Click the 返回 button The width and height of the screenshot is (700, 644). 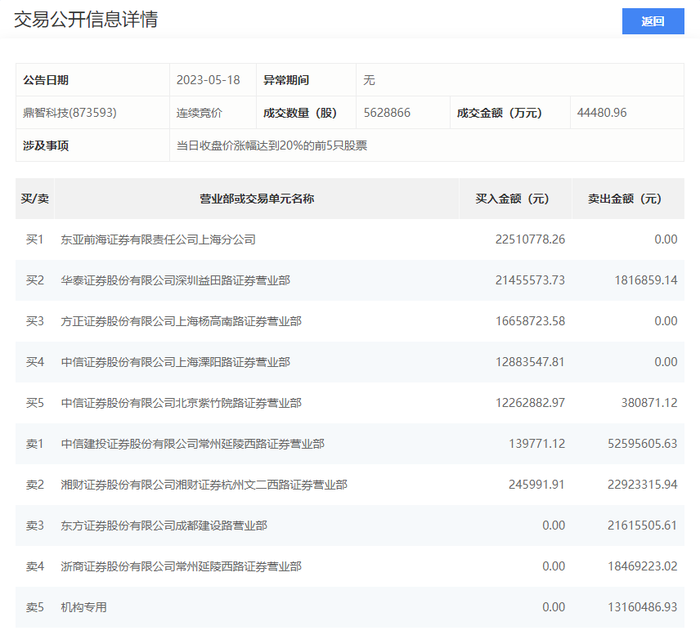coord(653,21)
